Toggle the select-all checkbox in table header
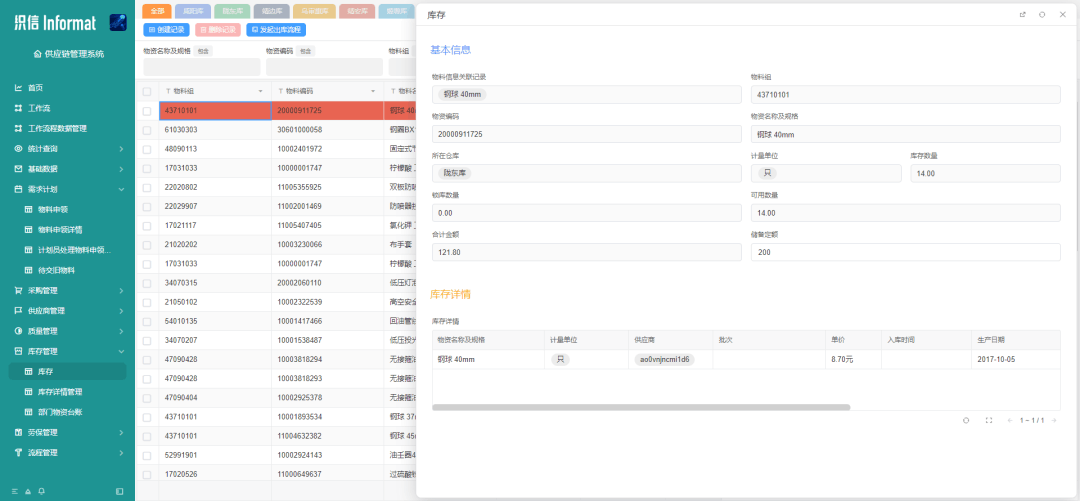 coord(147,91)
